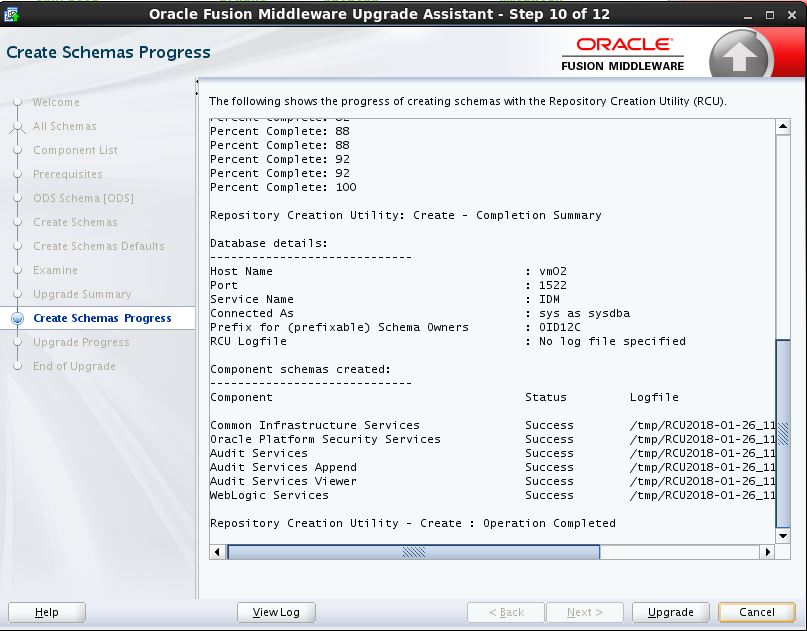This screenshot has height=631, width=807.
Task: Click the Back button
Action: click(506, 612)
